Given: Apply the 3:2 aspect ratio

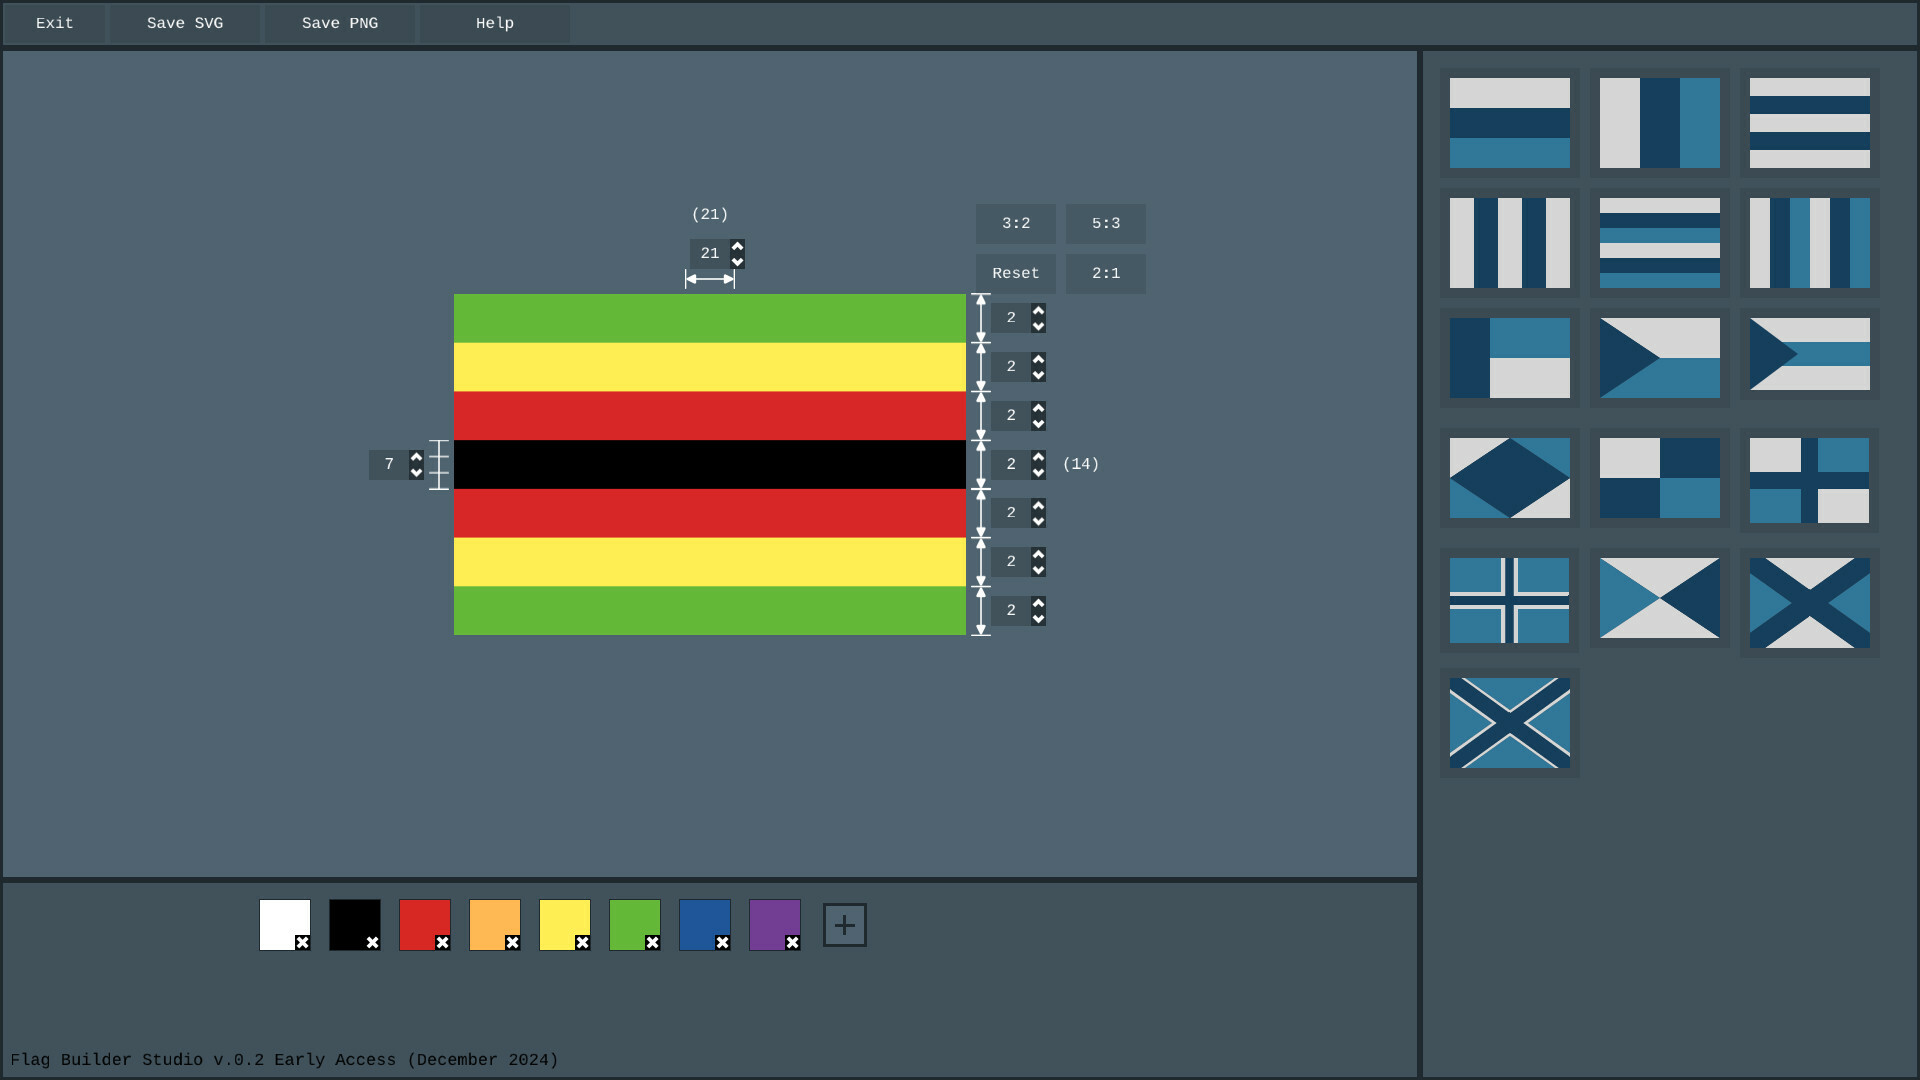Looking at the screenshot, I should 1015,223.
